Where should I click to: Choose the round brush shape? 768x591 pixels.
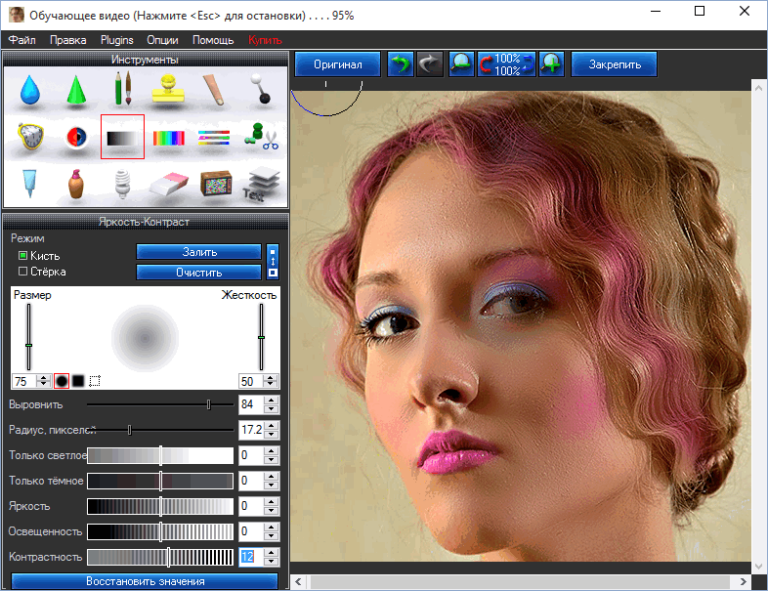61,381
